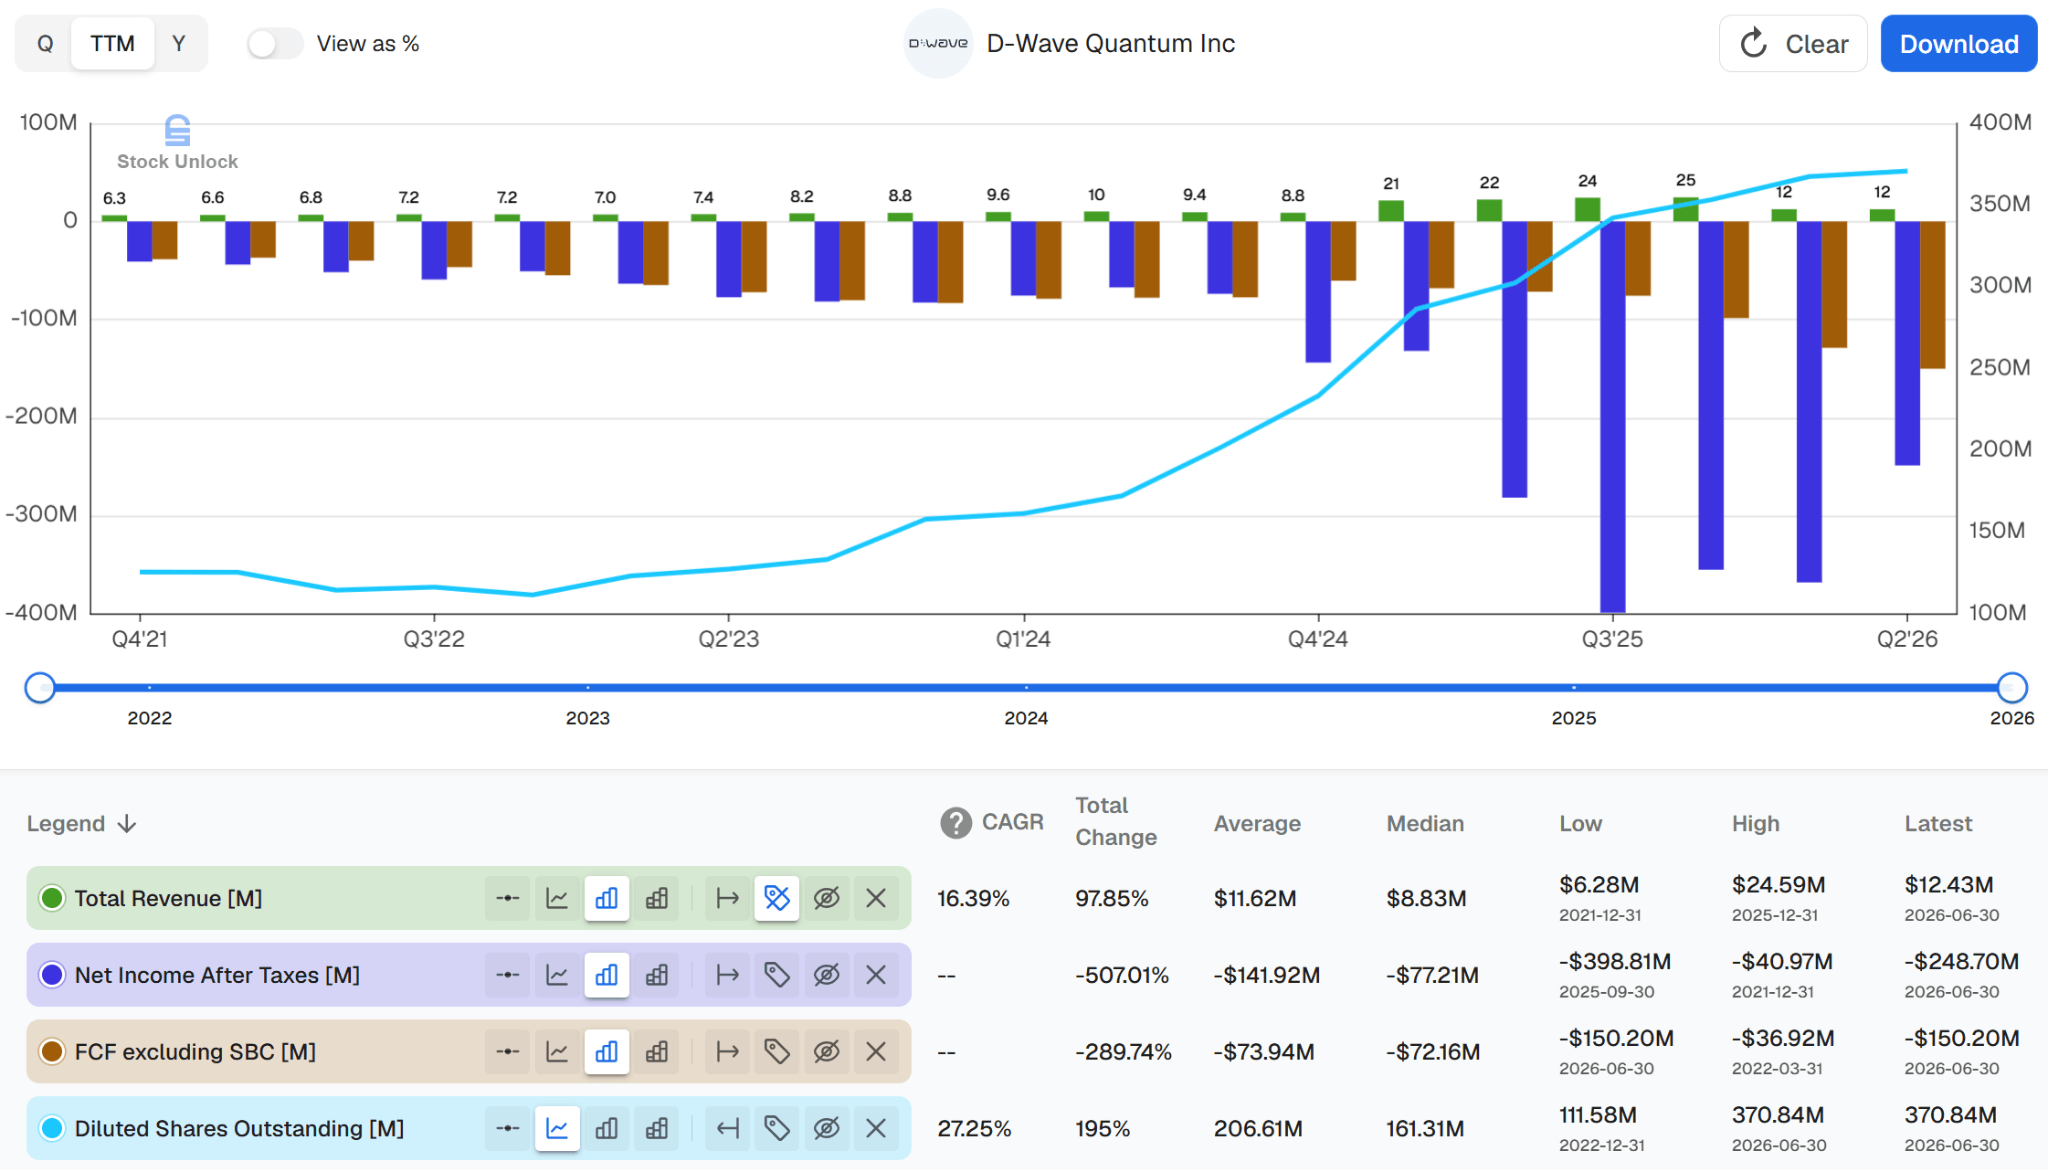Open D-Wave Quantum Inc company name
The height and width of the screenshot is (1170, 2048).
coord(1110,44)
